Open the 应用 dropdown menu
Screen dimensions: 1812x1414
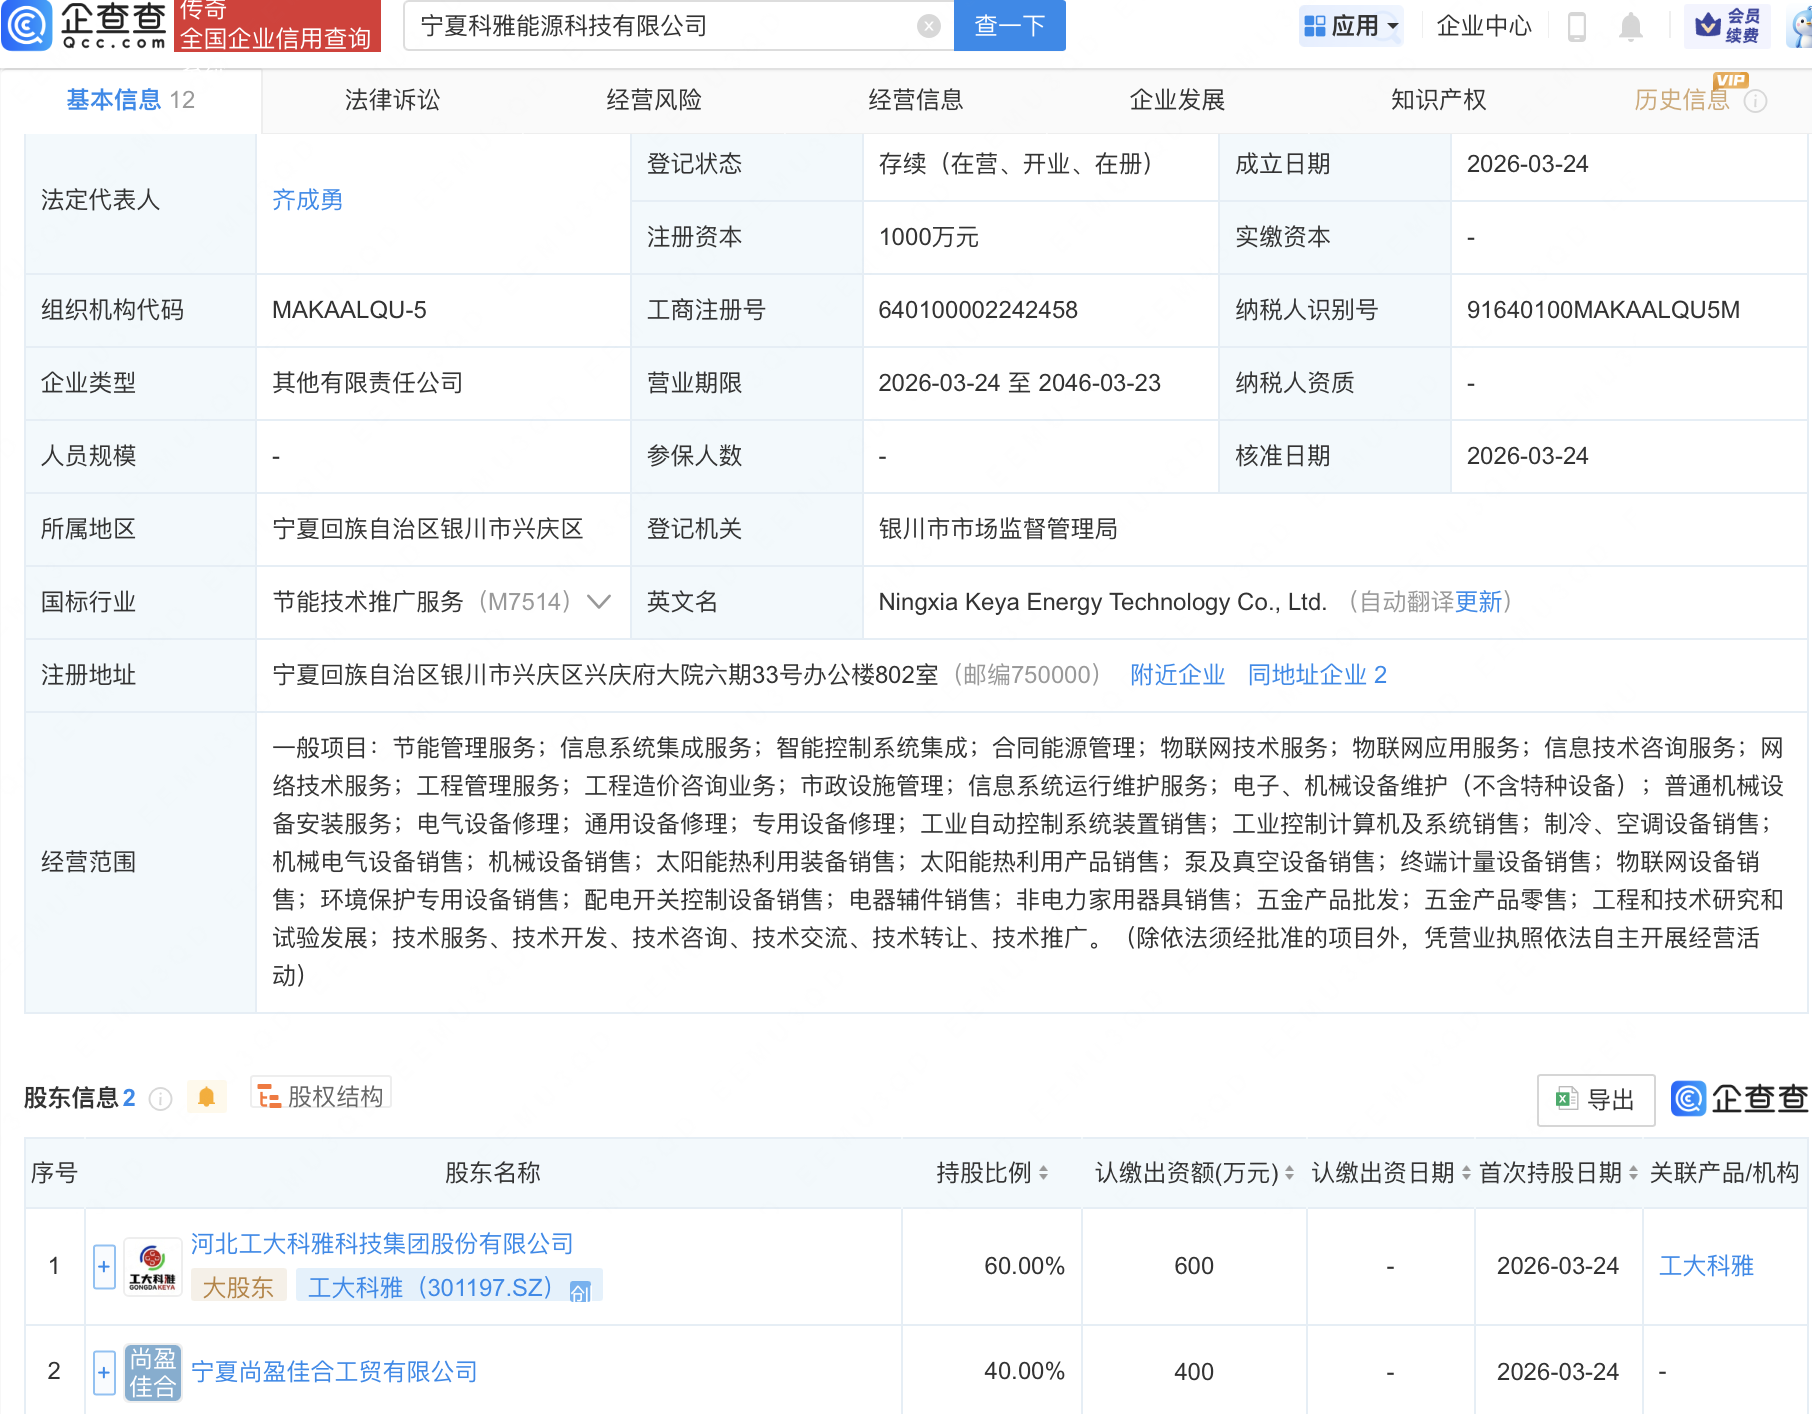click(1351, 26)
